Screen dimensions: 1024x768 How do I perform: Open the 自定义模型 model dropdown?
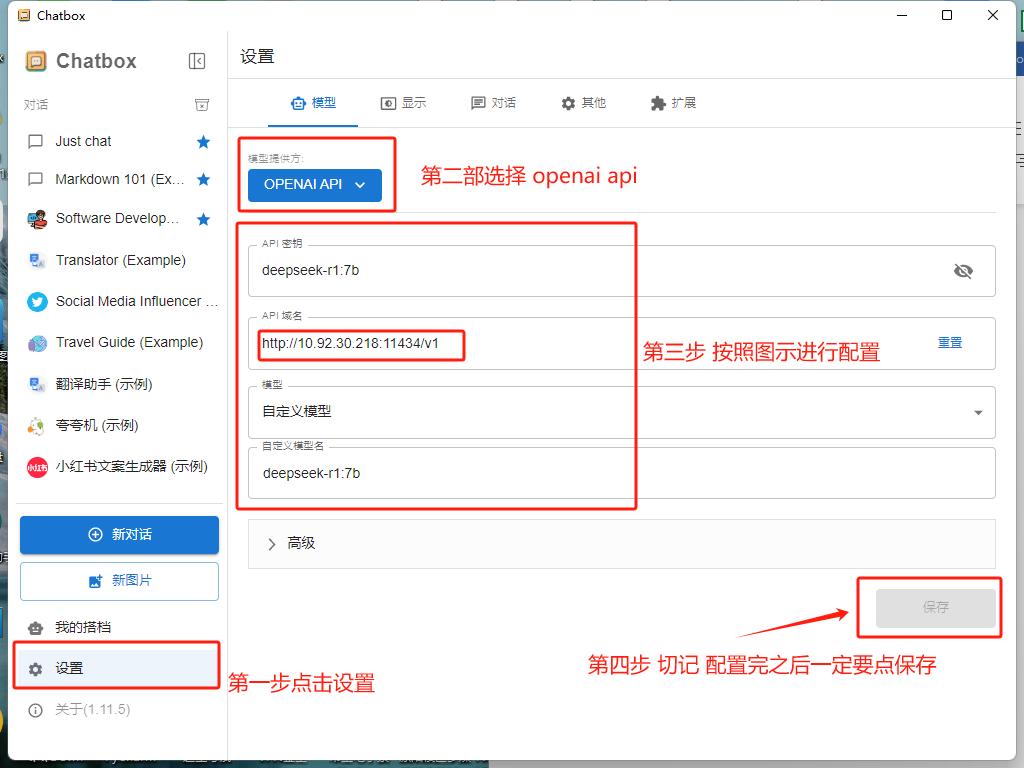(x=622, y=412)
